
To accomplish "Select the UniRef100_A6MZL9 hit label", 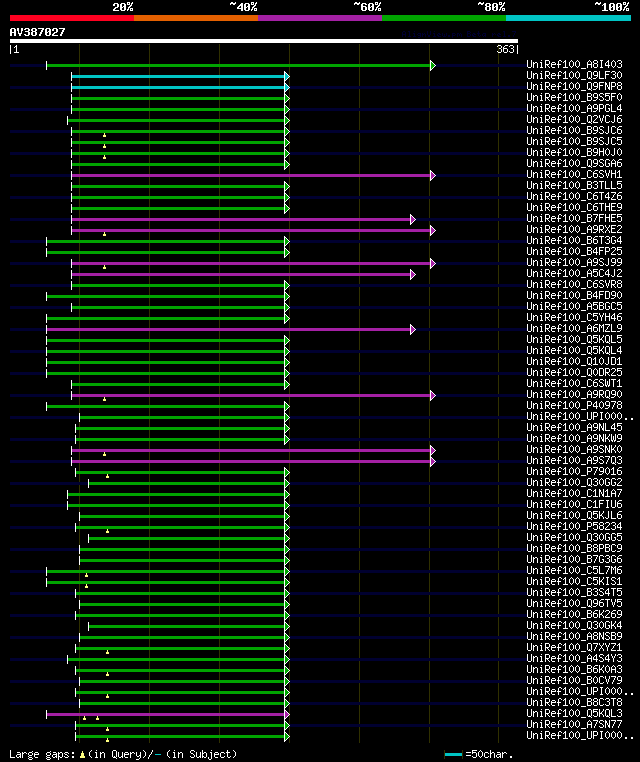I will click(x=574, y=328).
